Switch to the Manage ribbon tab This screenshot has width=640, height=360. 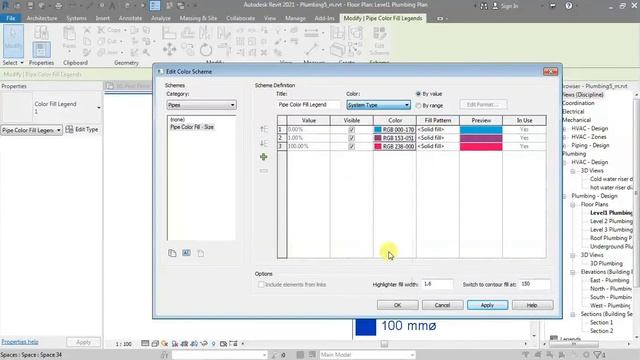click(x=295, y=18)
